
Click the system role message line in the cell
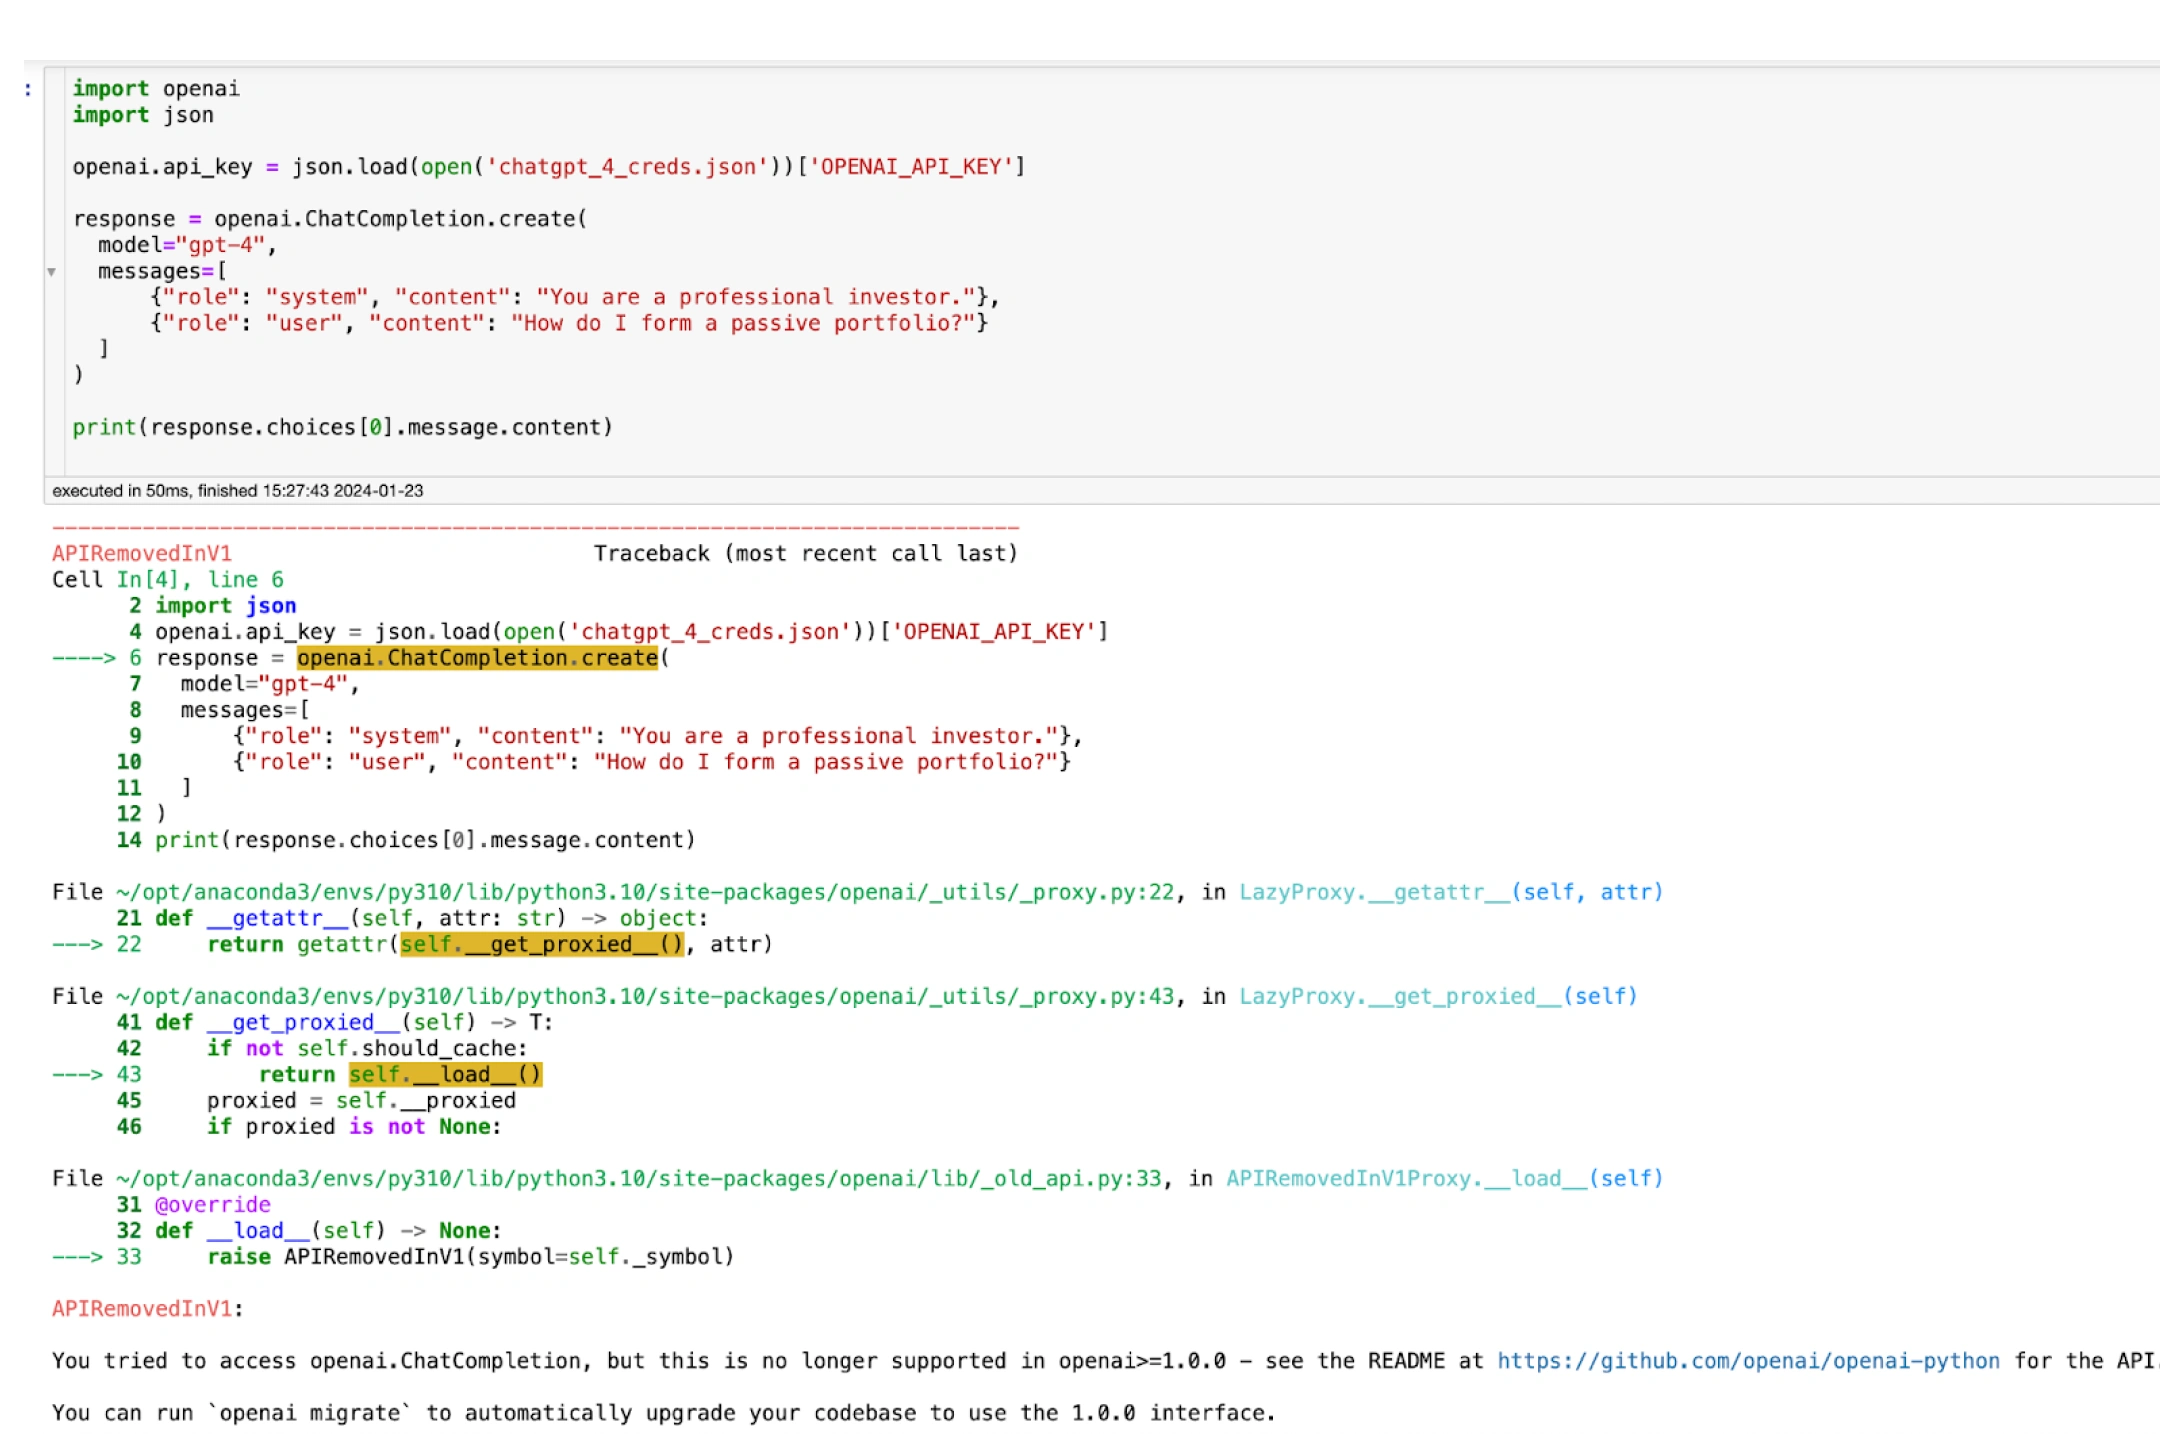(x=575, y=297)
